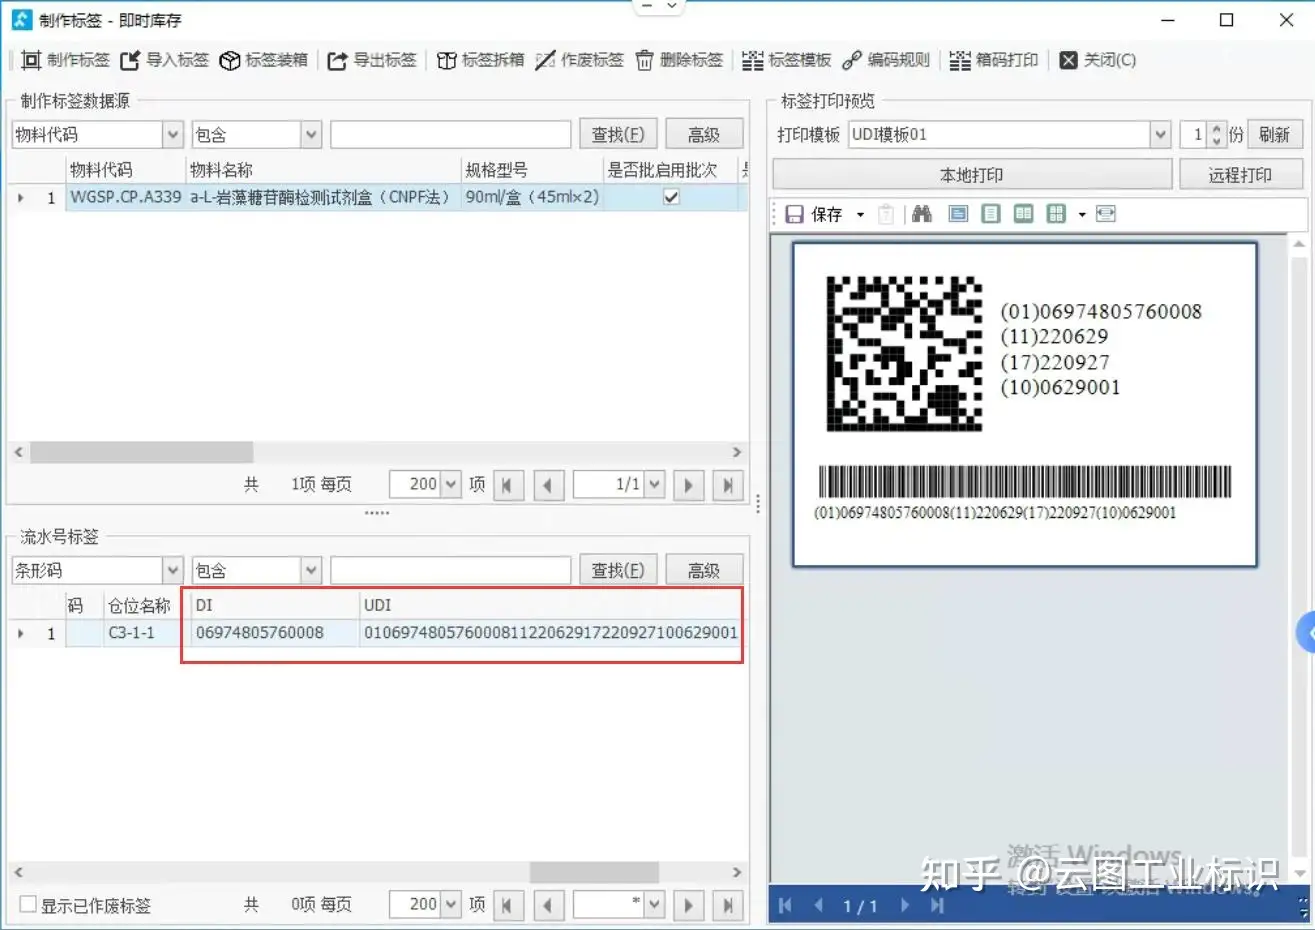
Task: Click the 查找(F) button in 流水号标签 panel
Action: pyautogui.click(x=618, y=570)
